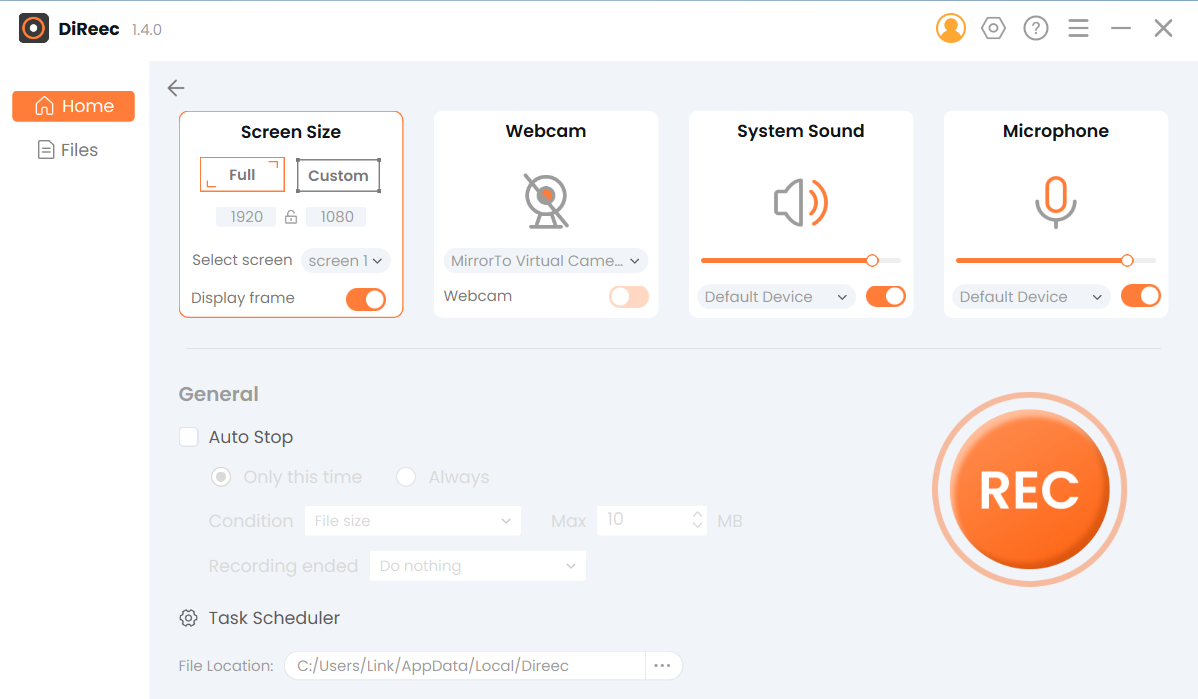This screenshot has width=1198, height=699.
Task: Close the DiReec window
Action: (1163, 28)
